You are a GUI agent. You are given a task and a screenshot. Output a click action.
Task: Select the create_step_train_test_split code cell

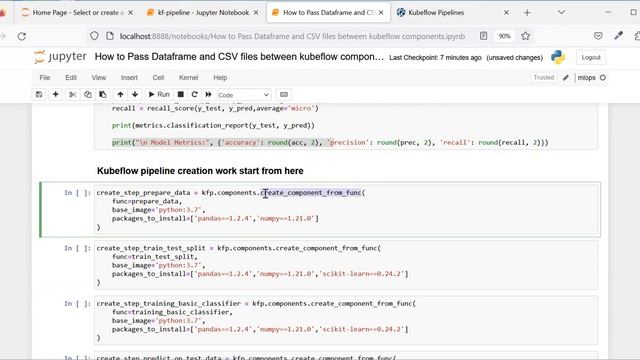tap(346, 265)
